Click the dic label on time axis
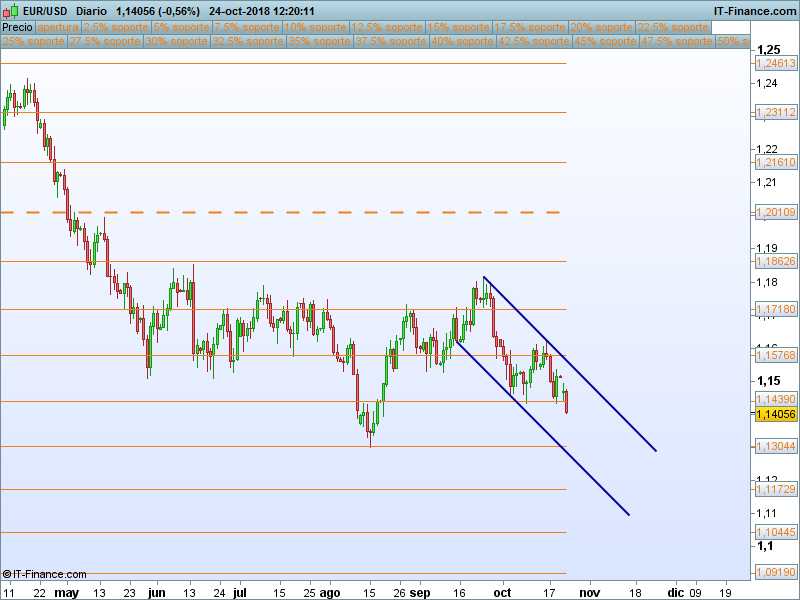The image size is (800, 600). 676,593
